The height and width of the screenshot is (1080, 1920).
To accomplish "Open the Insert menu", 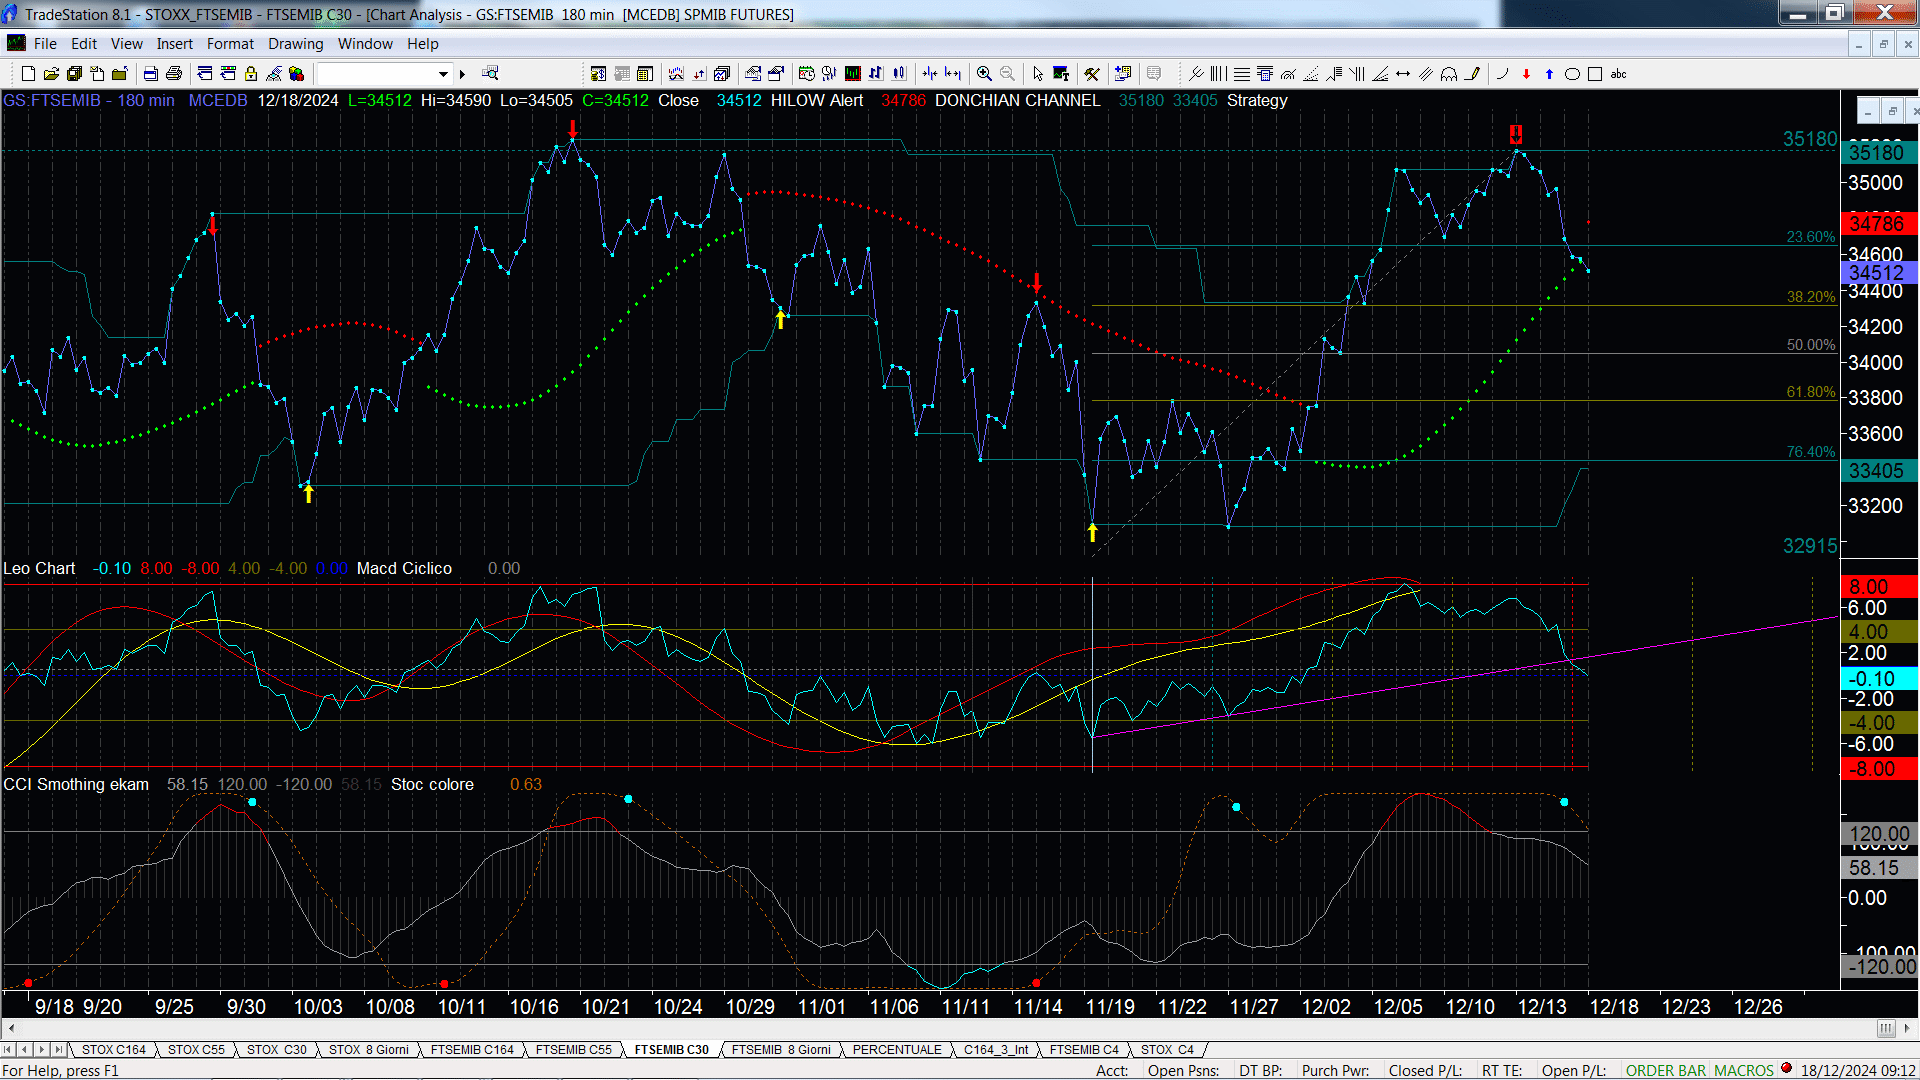I will click(174, 43).
